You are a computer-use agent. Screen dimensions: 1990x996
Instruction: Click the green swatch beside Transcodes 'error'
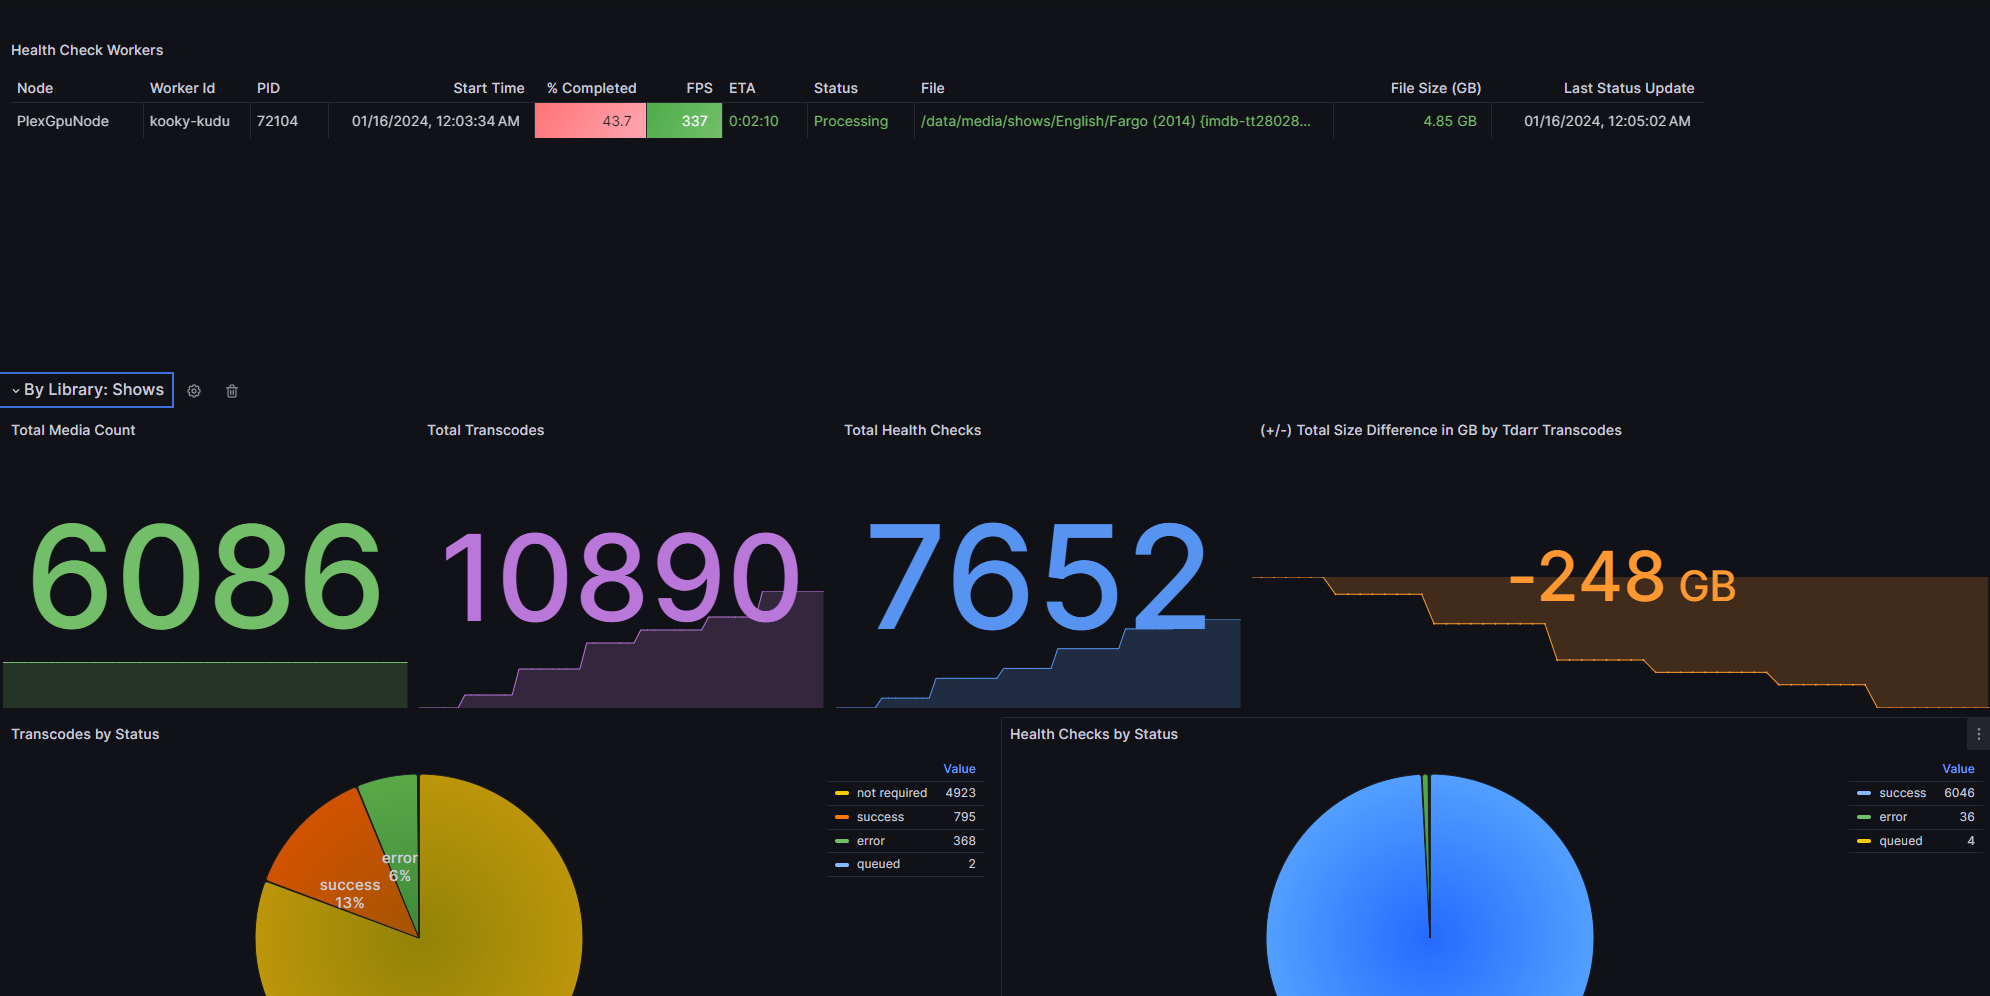tap(842, 841)
